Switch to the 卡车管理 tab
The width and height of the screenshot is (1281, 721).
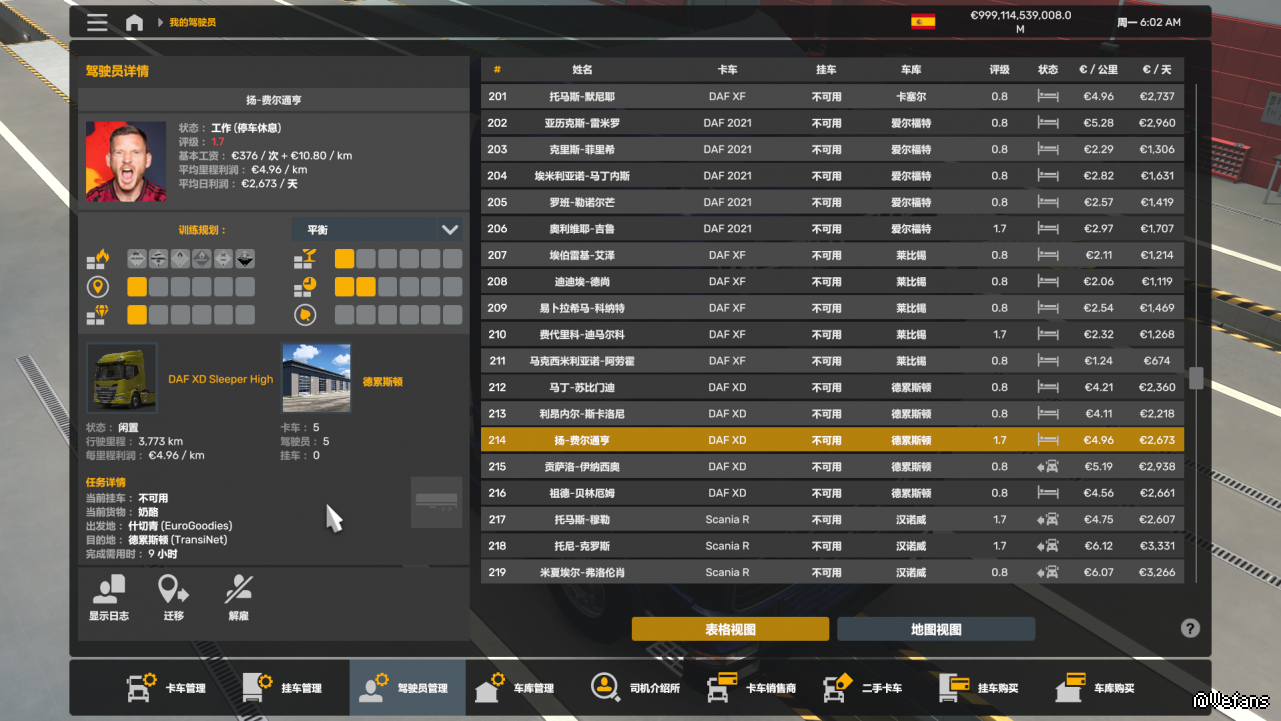click(166, 688)
